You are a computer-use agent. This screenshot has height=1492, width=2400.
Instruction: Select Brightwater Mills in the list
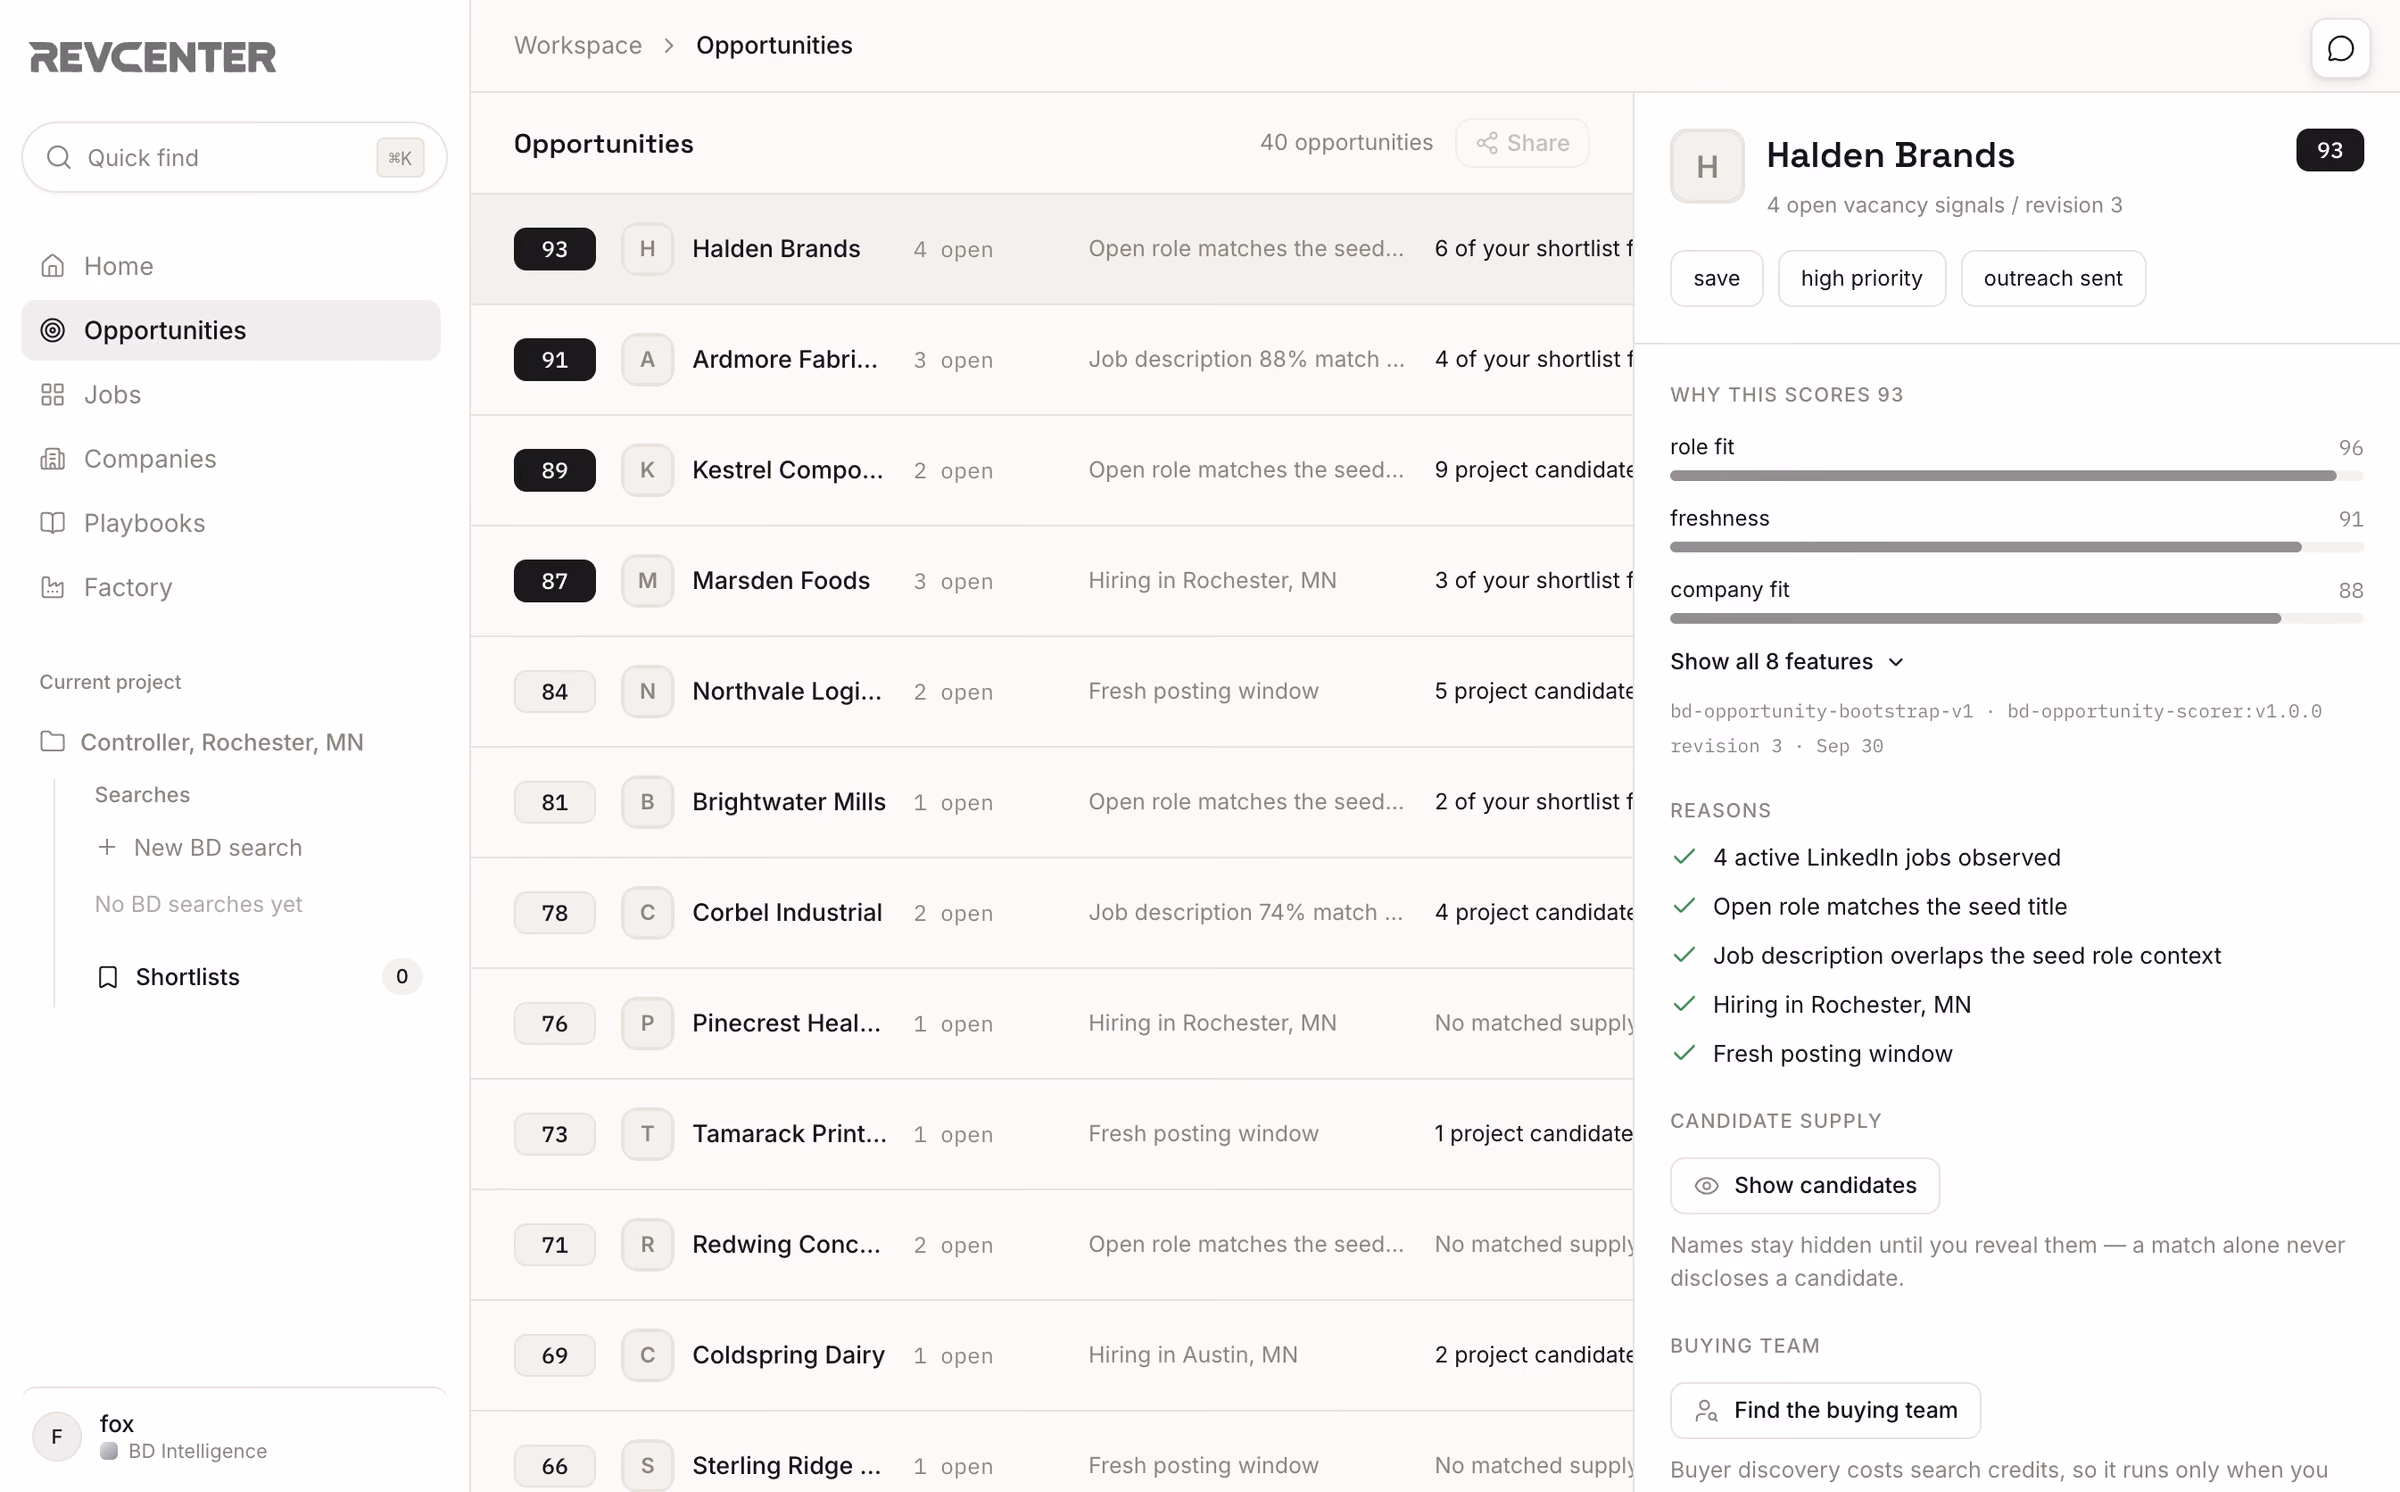tap(789, 802)
